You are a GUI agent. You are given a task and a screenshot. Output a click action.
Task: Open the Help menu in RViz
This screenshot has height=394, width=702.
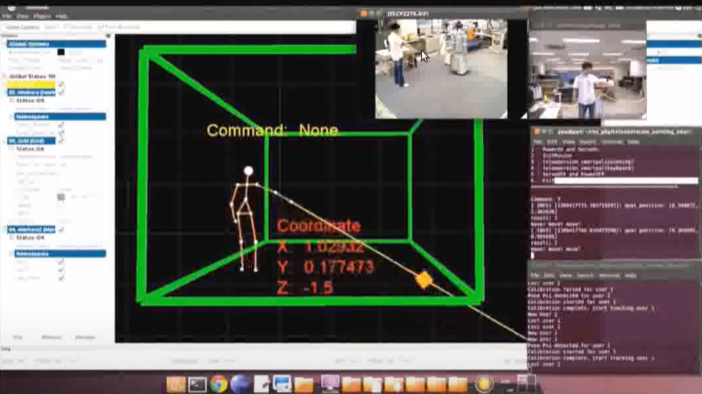[x=62, y=16]
